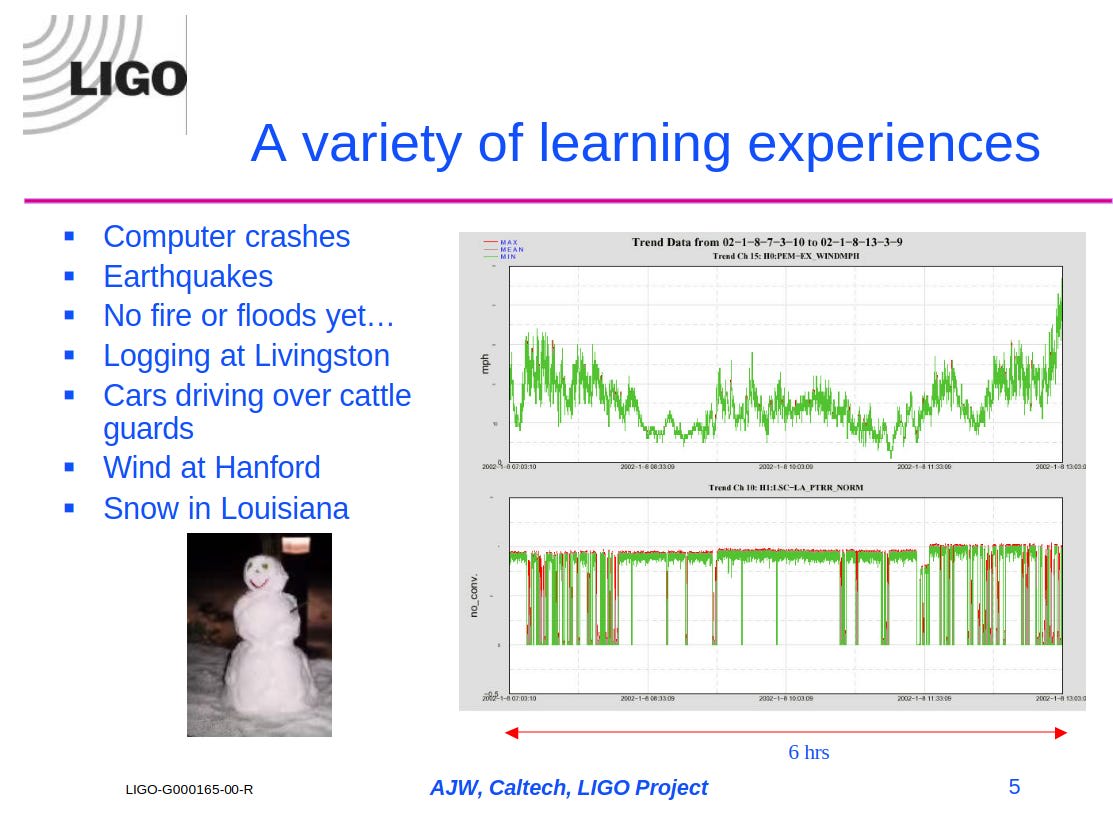The image size is (1113, 815).
Task: Click the 'Computer crashes' bullet text
Action: click(226, 236)
